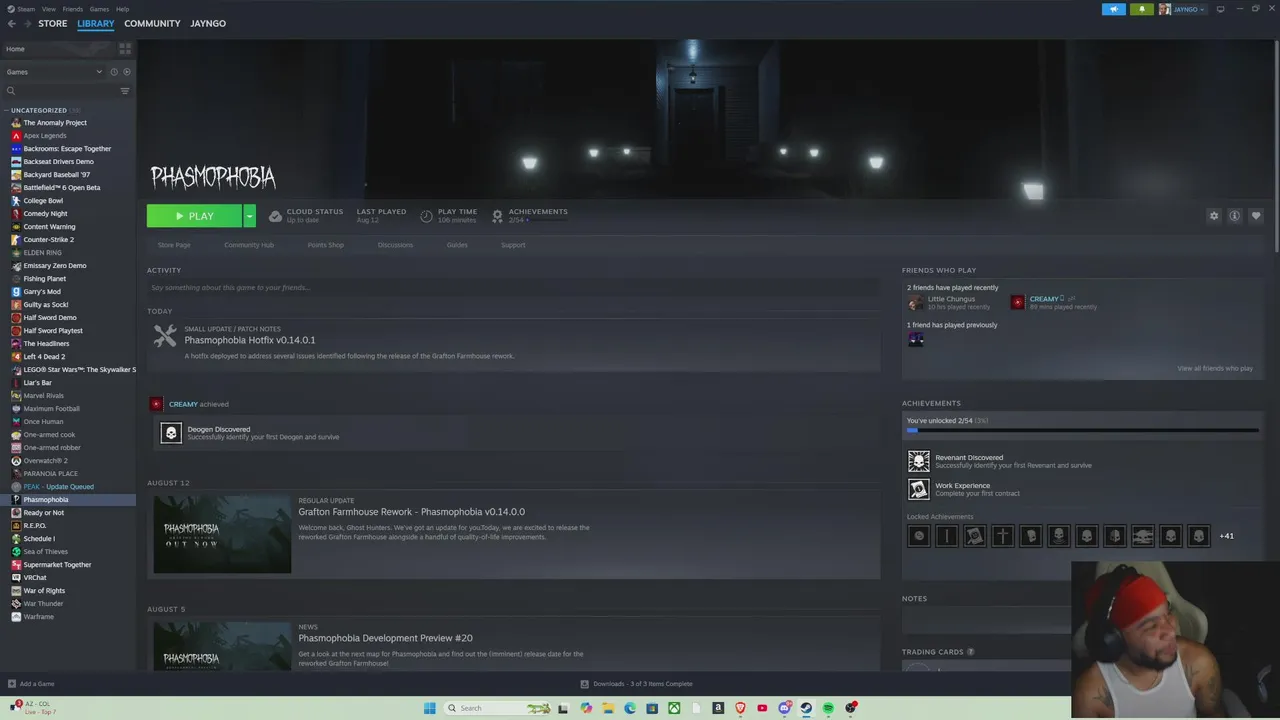Open the dropdown arrow beside PLAY

tap(249, 216)
